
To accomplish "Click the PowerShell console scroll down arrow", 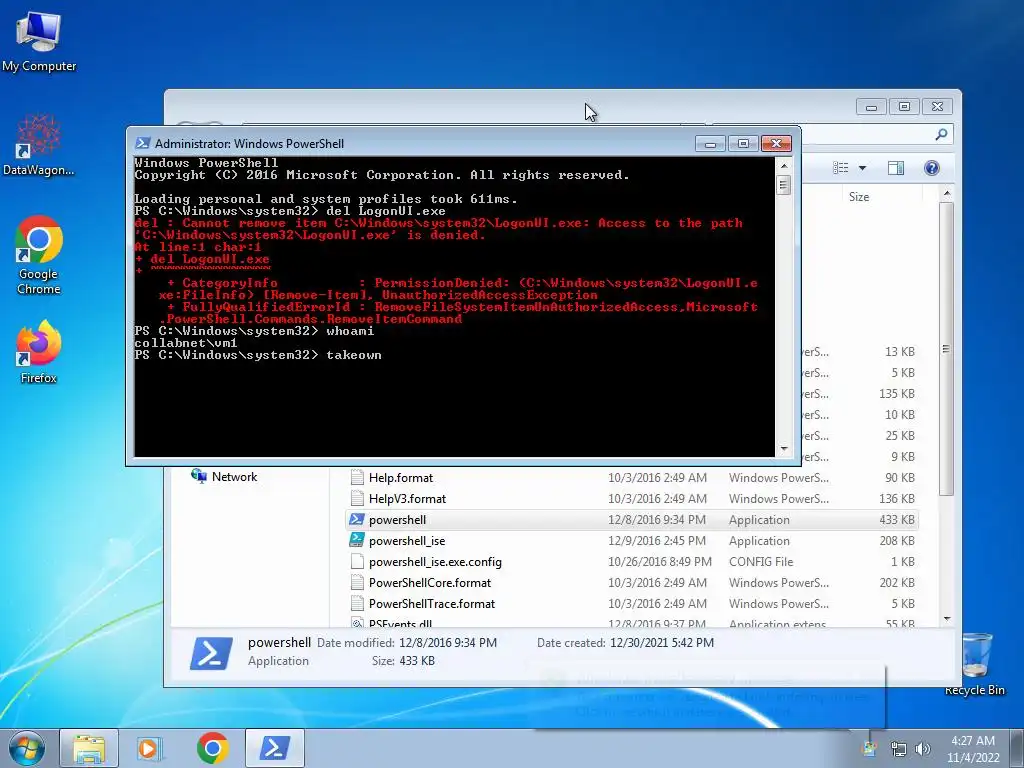I will pos(784,449).
